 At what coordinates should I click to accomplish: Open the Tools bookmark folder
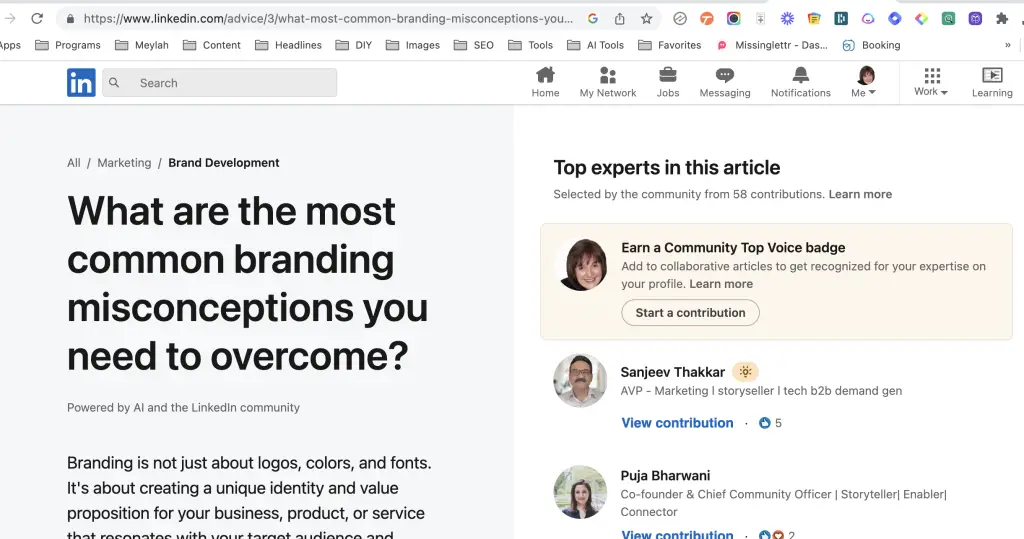pos(530,45)
